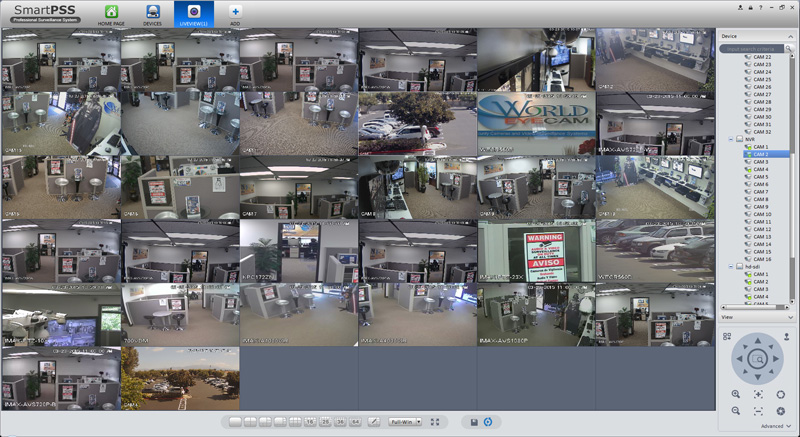Viewport: 800px width, 437px height.
Task: Click the PTZ zoom in magnifier
Action: 735,395
